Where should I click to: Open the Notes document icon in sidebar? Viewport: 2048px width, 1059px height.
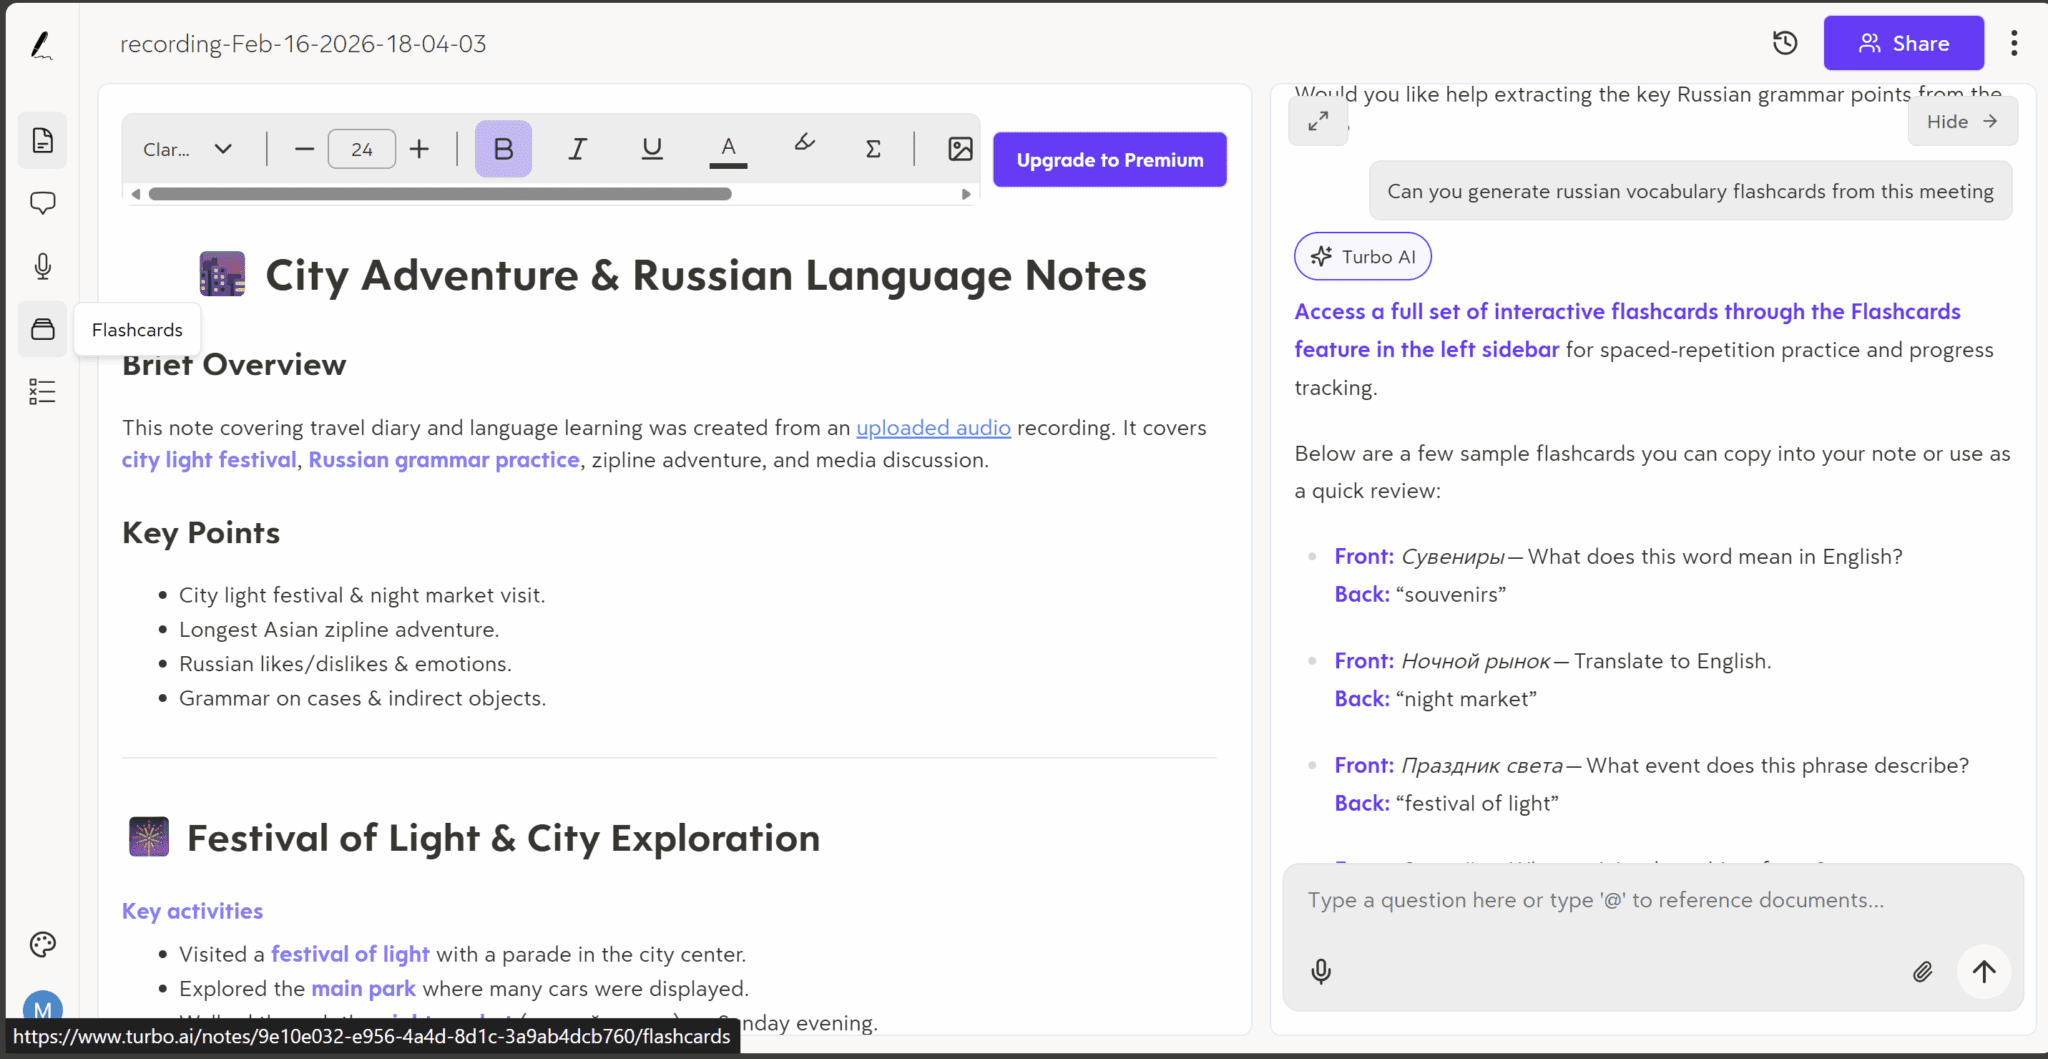[42, 140]
